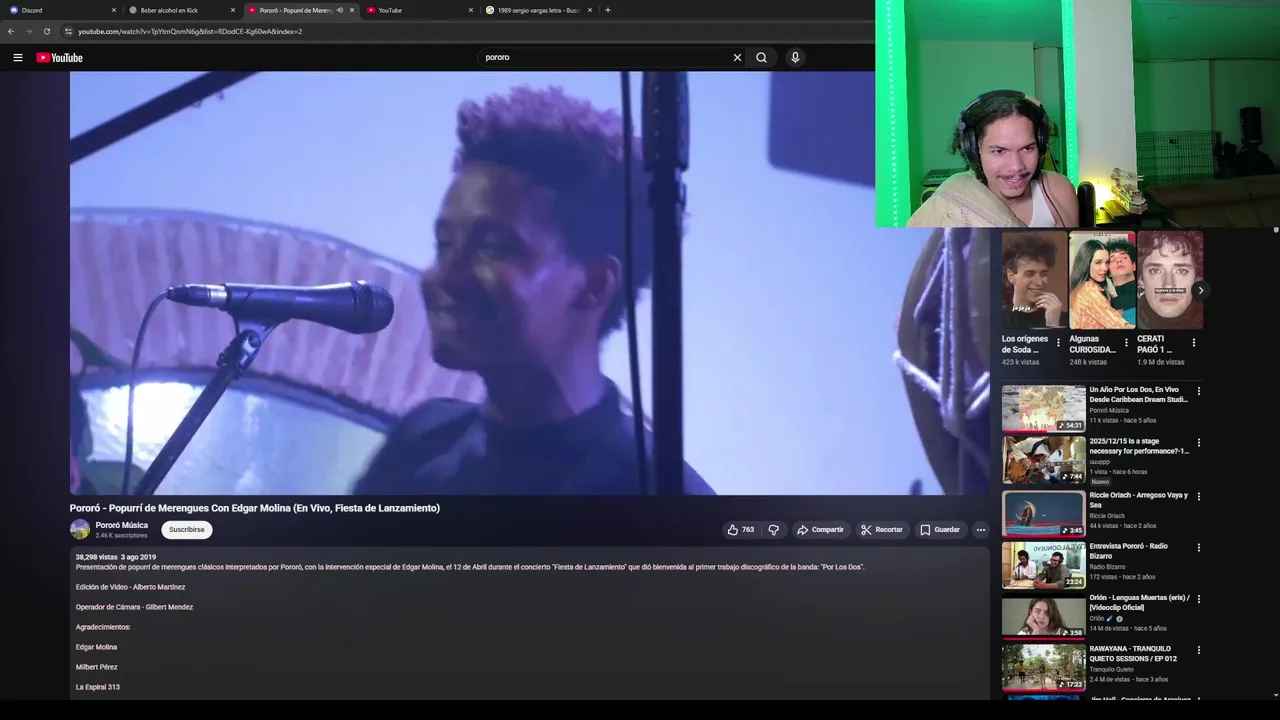
Task: Switch to Beber alcohol en Kick tab
Action: pyautogui.click(x=181, y=10)
